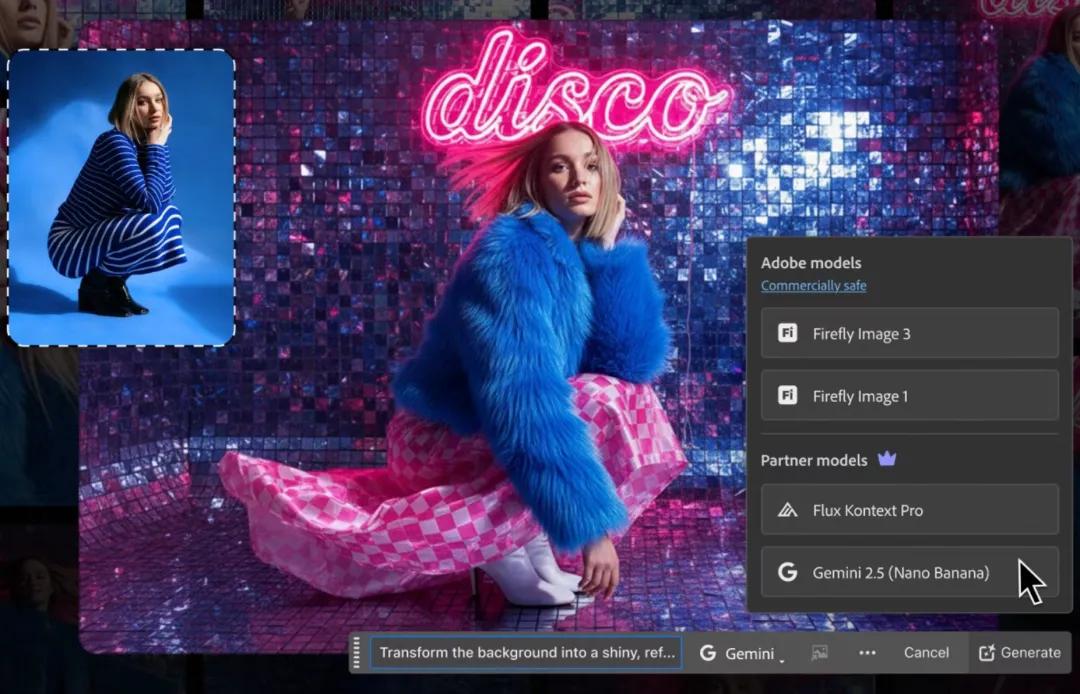Open the three-dot more options menu
This screenshot has width=1080, height=694.
tap(867, 653)
